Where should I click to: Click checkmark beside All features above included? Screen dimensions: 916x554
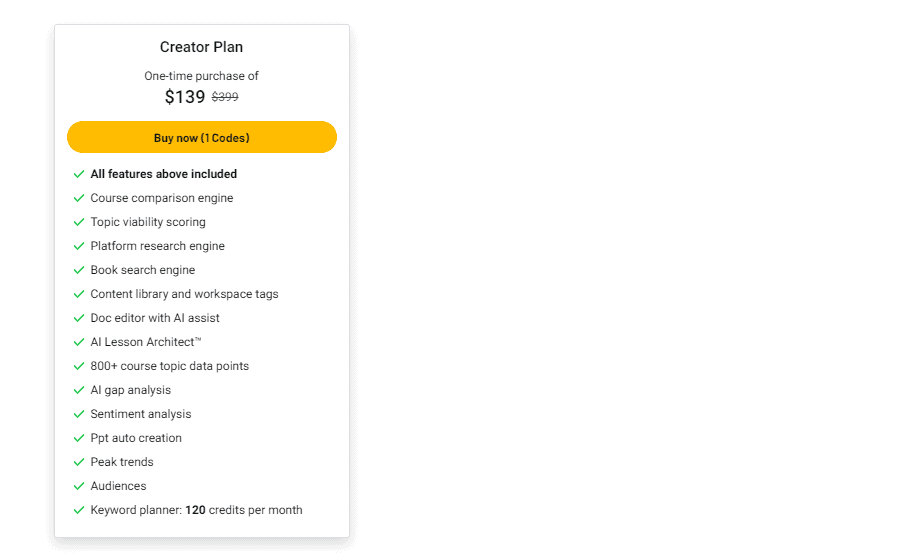[x=79, y=174]
